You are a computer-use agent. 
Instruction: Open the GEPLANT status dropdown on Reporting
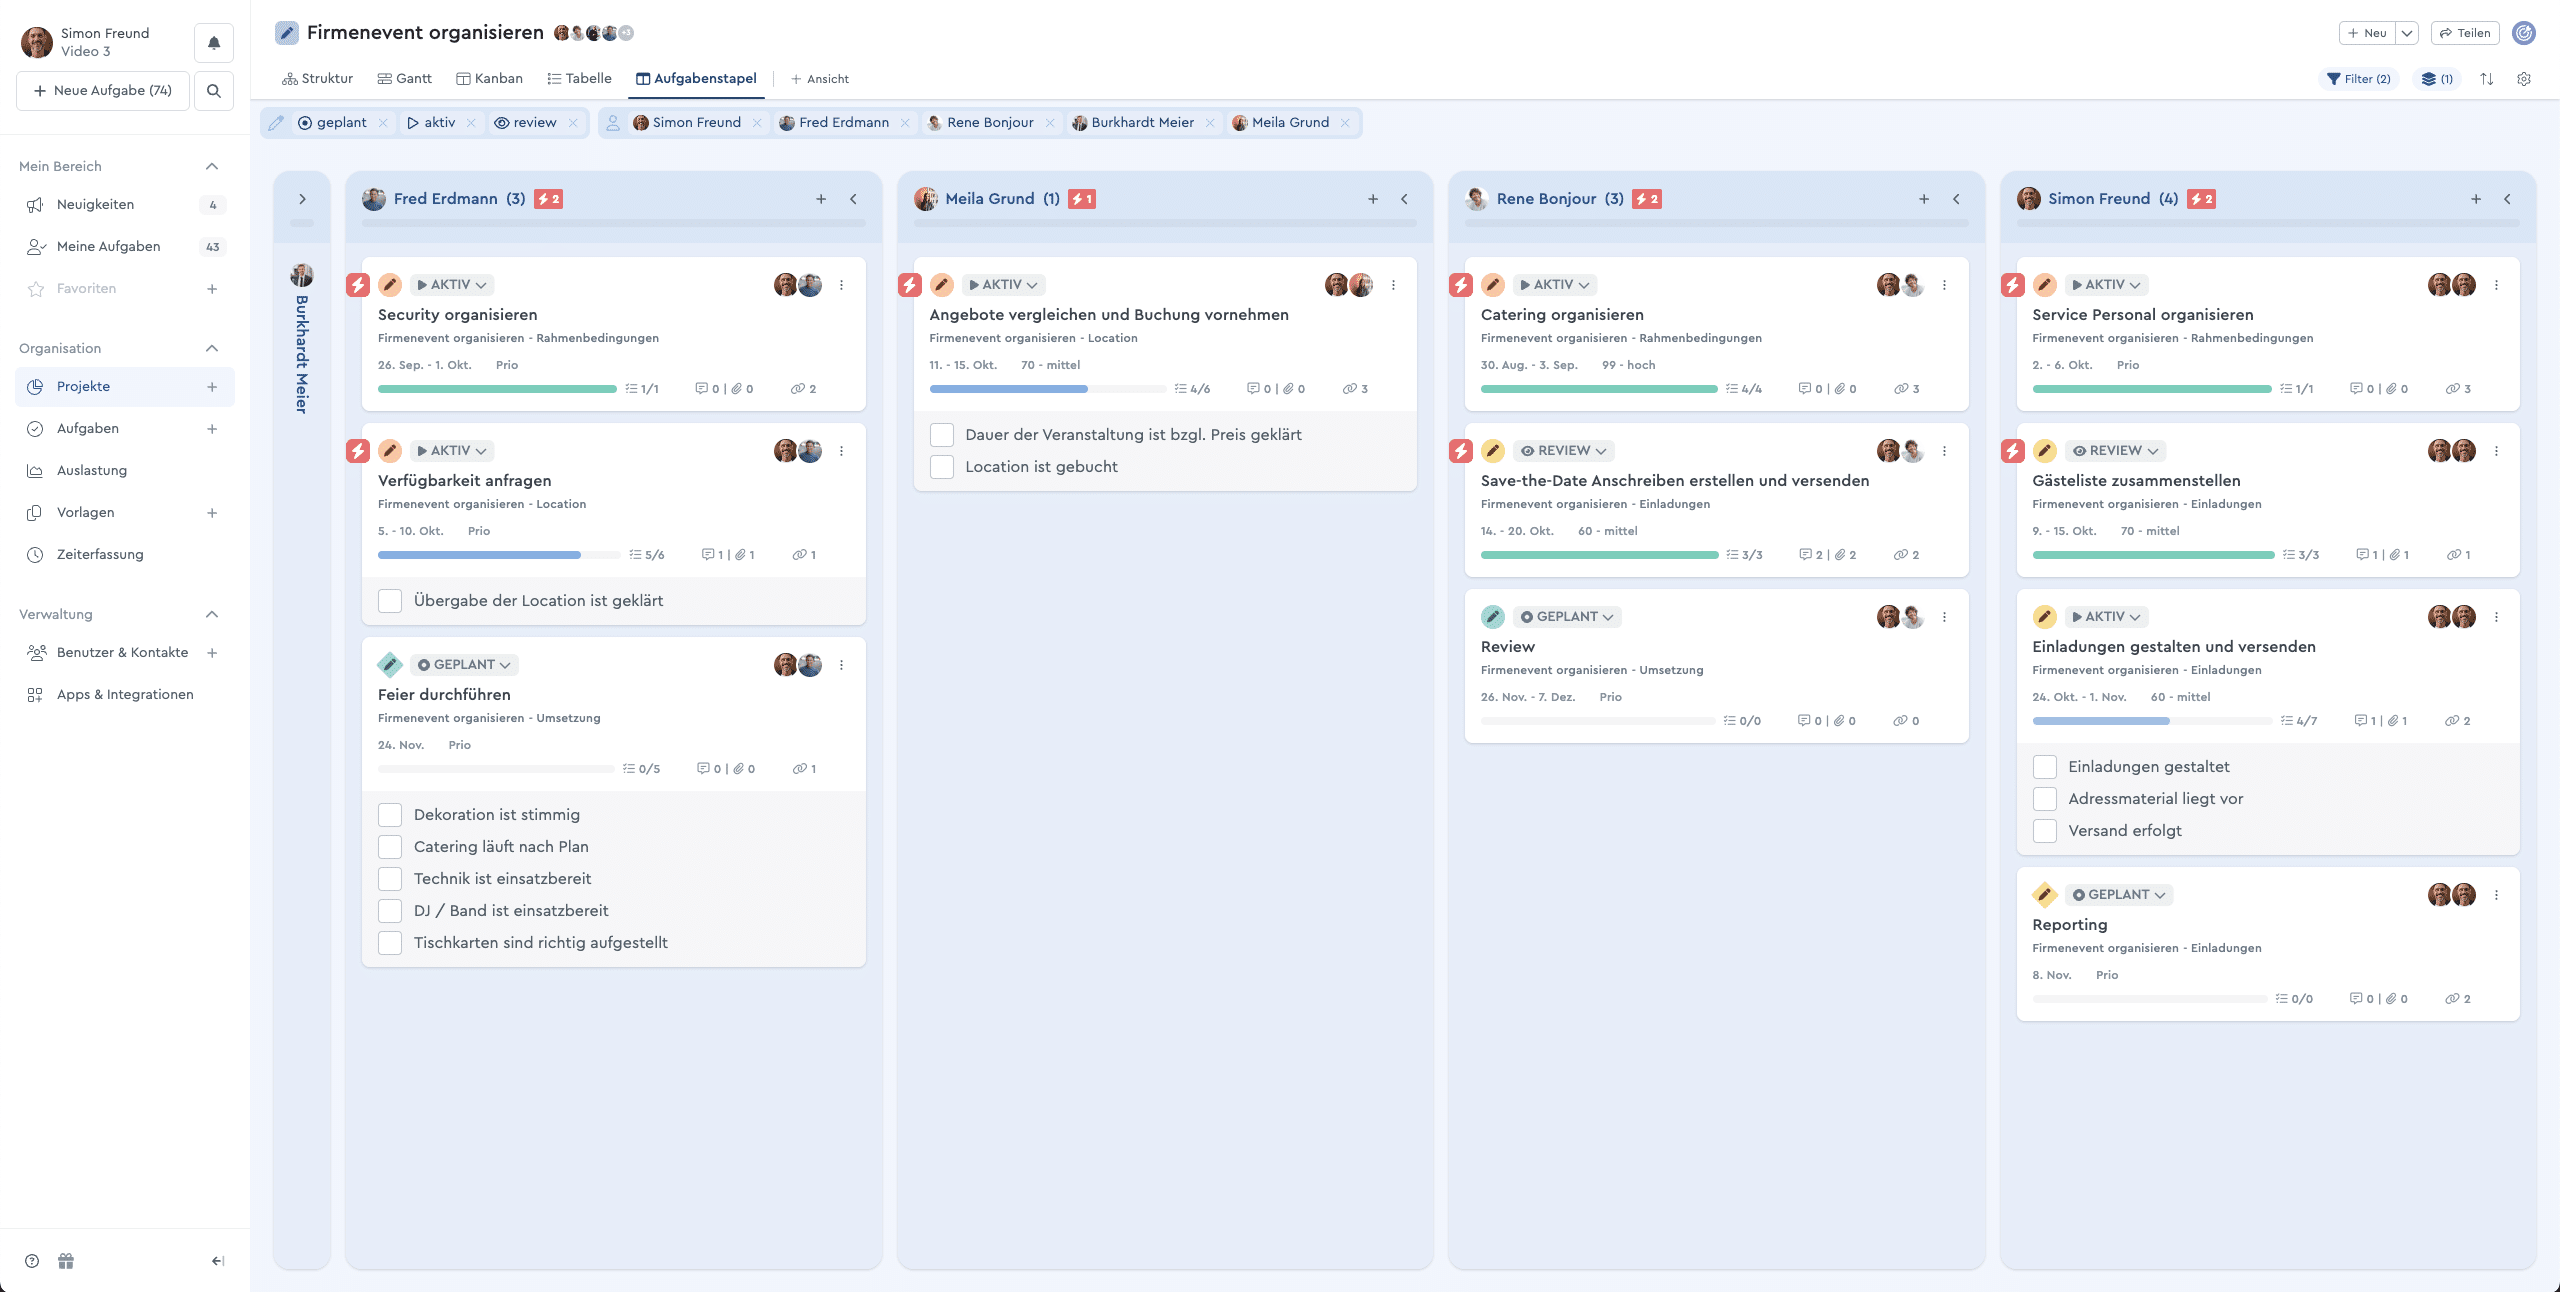(2119, 895)
